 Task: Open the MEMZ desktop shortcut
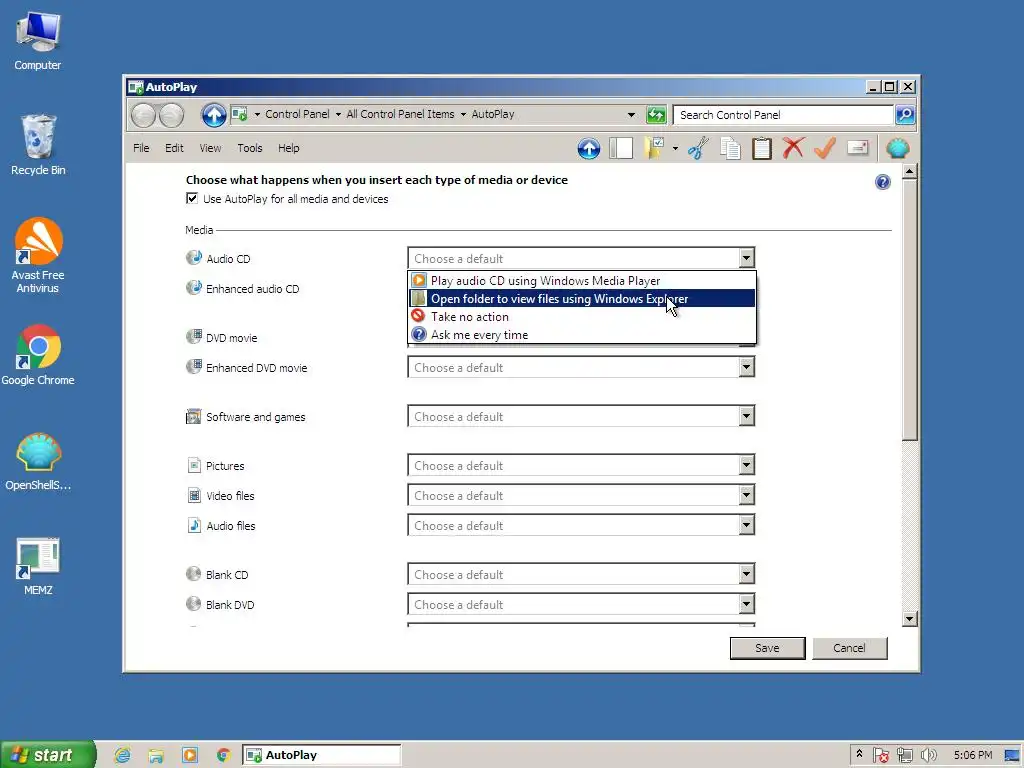coord(38,566)
